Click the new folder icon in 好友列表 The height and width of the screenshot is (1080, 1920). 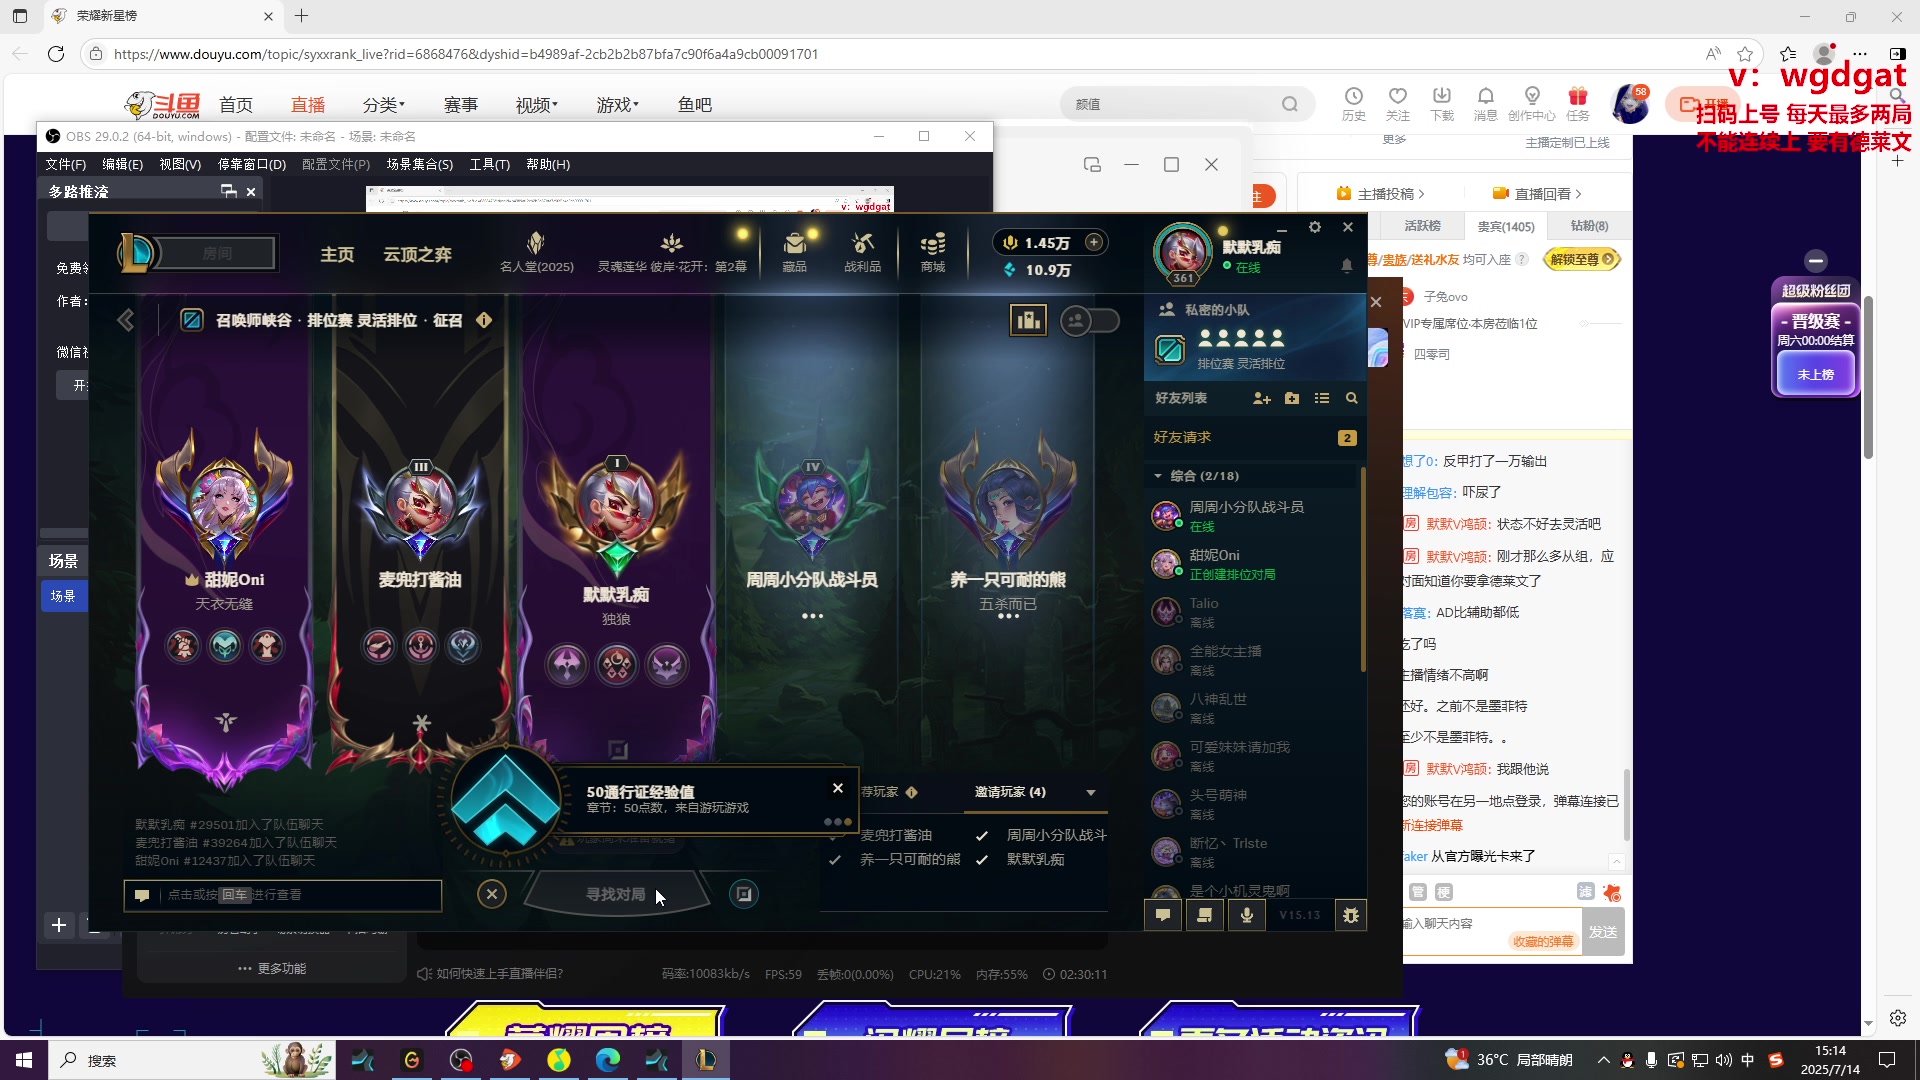(x=1292, y=398)
